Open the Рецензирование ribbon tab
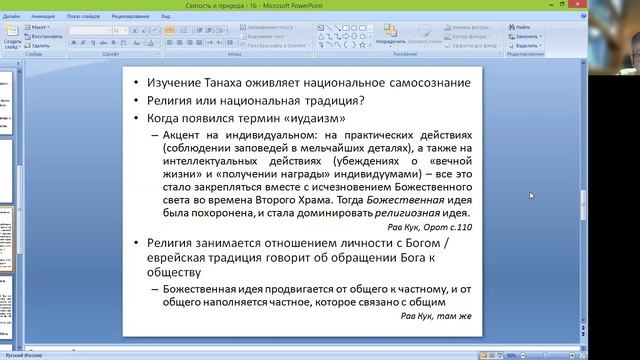The image size is (640, 360). pyautogui.click(x=130, y=16)
